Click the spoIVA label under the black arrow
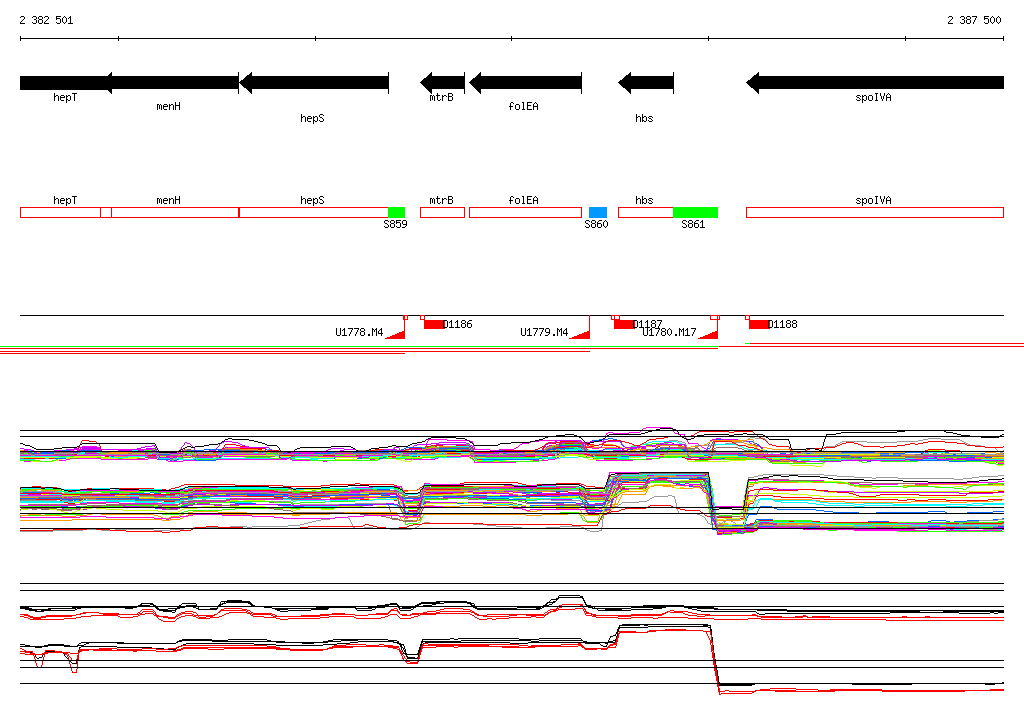This screenshot has height=714, width=1024. tap(873, 97)
